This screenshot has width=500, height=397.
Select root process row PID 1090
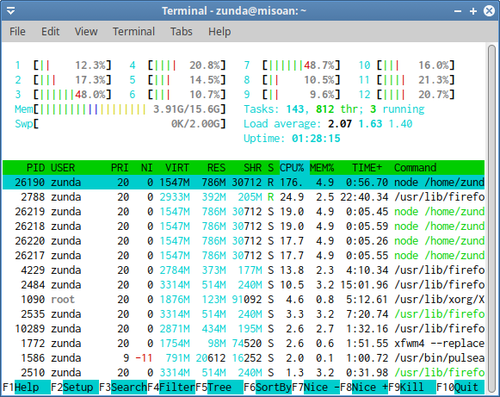[x=243, y=299]
